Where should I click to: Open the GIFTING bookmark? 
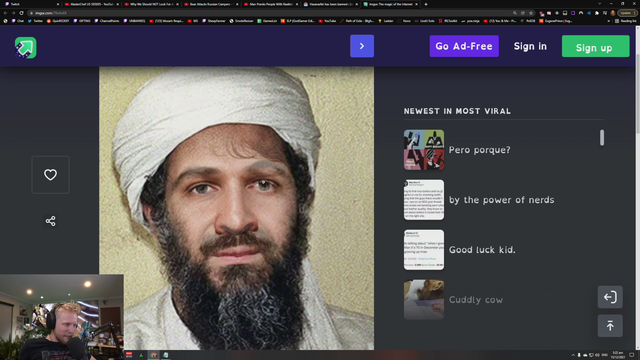coord(82,21)
